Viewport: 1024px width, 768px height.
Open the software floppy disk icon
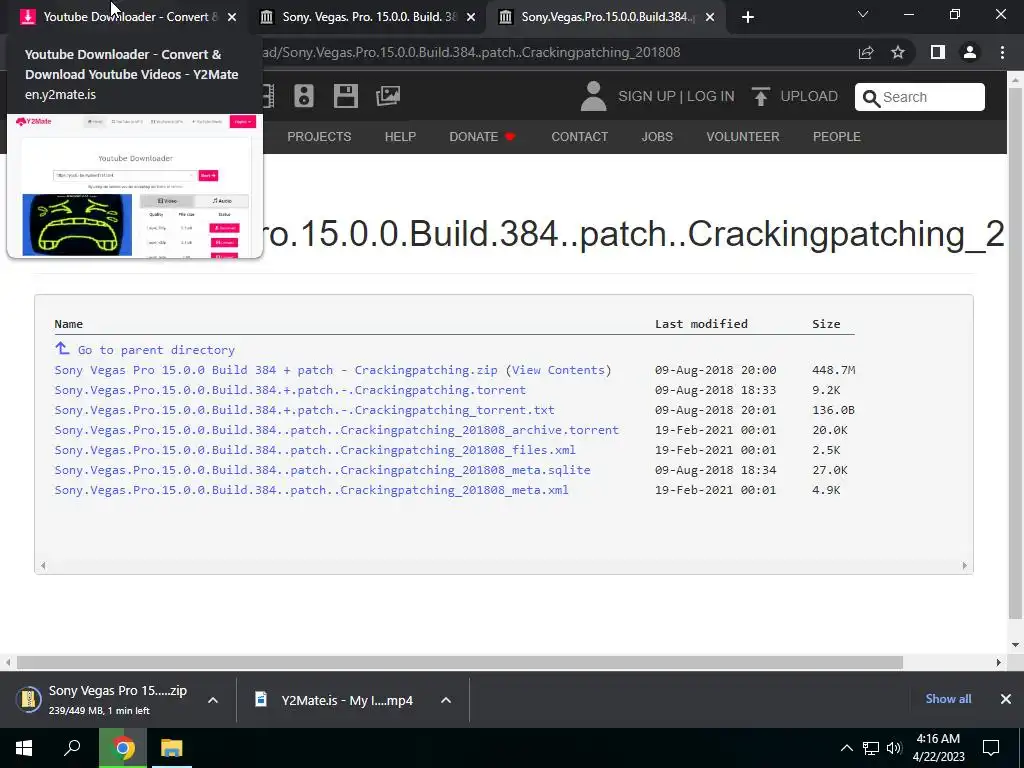[x=345, y=96]
